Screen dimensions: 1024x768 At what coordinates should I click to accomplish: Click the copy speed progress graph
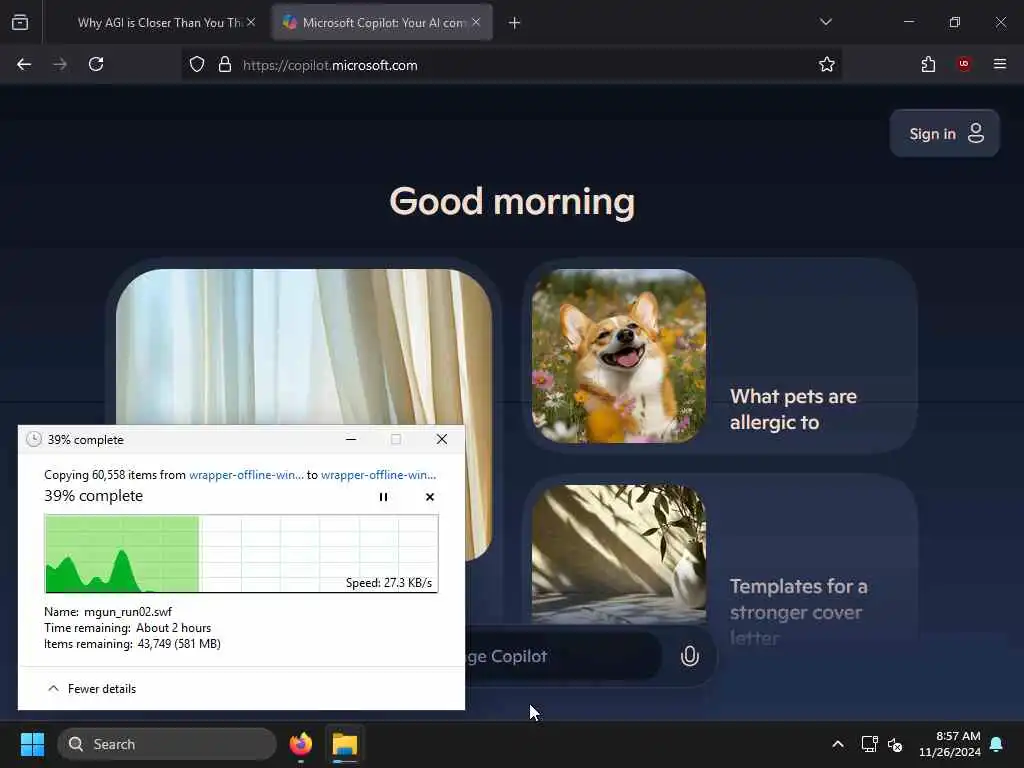click(x=241, y=554)
